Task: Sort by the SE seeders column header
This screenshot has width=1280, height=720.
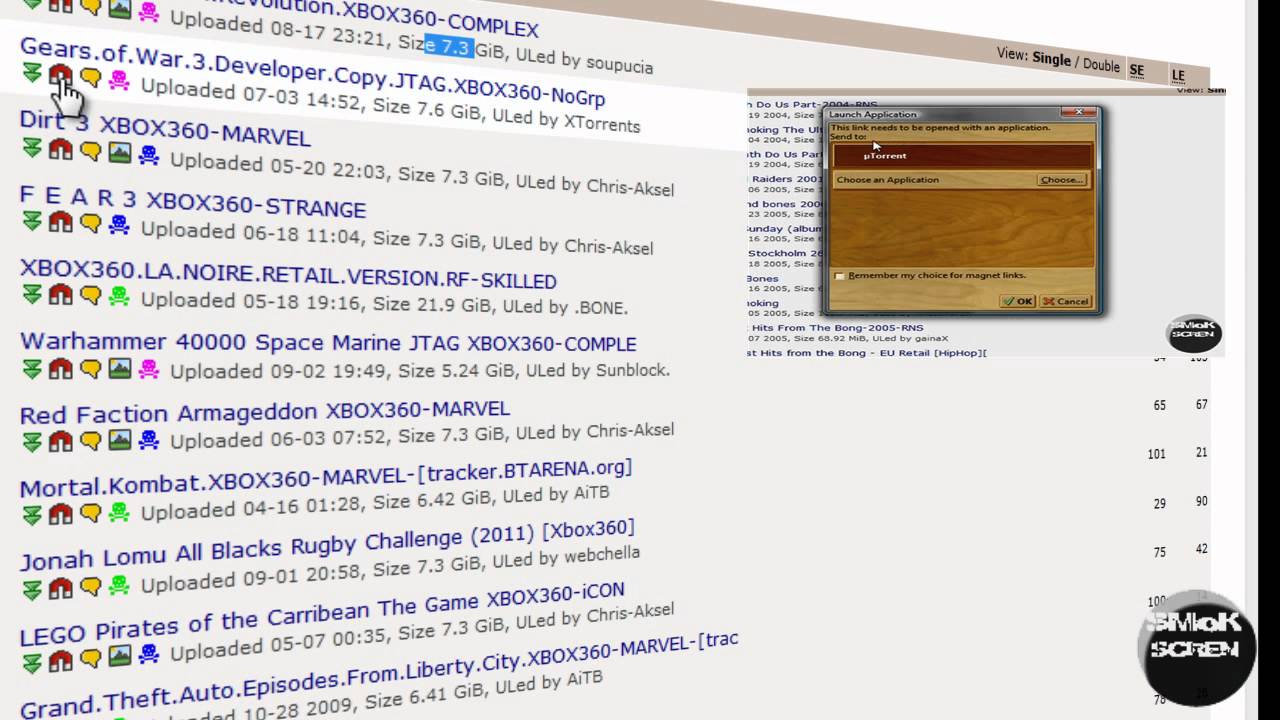Action: 1136,71
